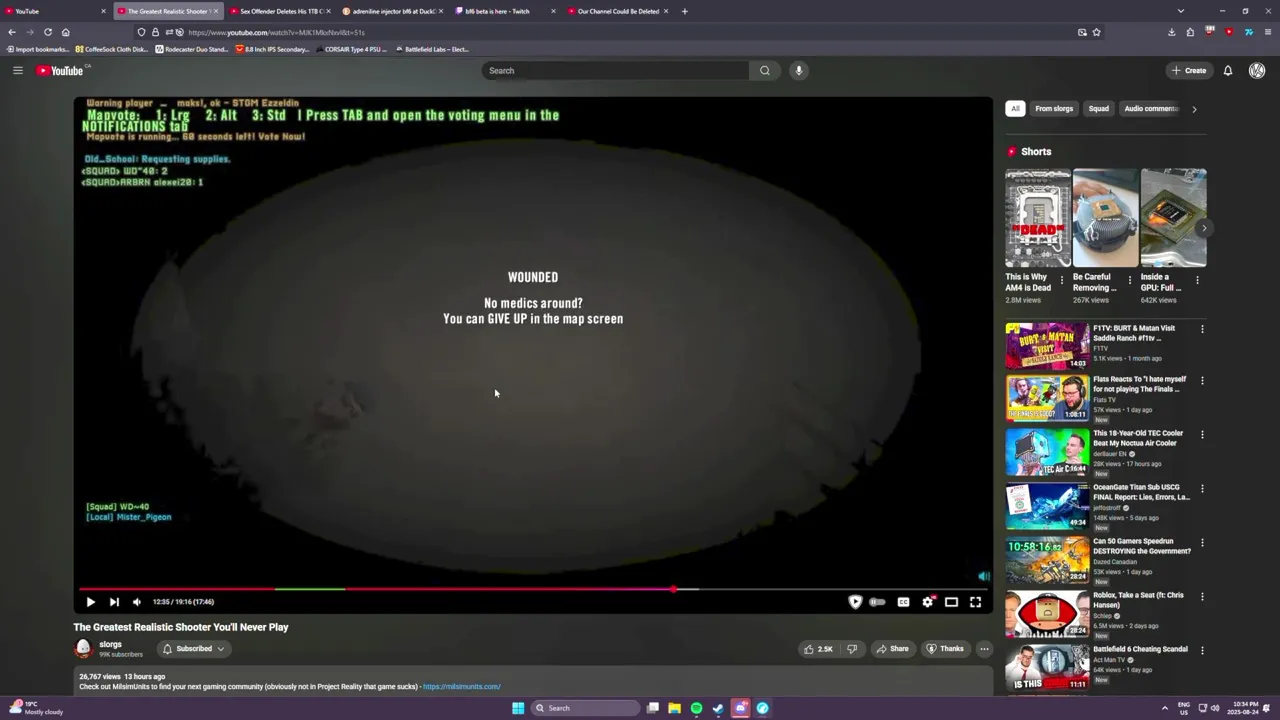Open the 'This is Why AM4 is Dead' short
Image resolution: width=1280 pixels, height=720 pixels.
point(1038,218)
